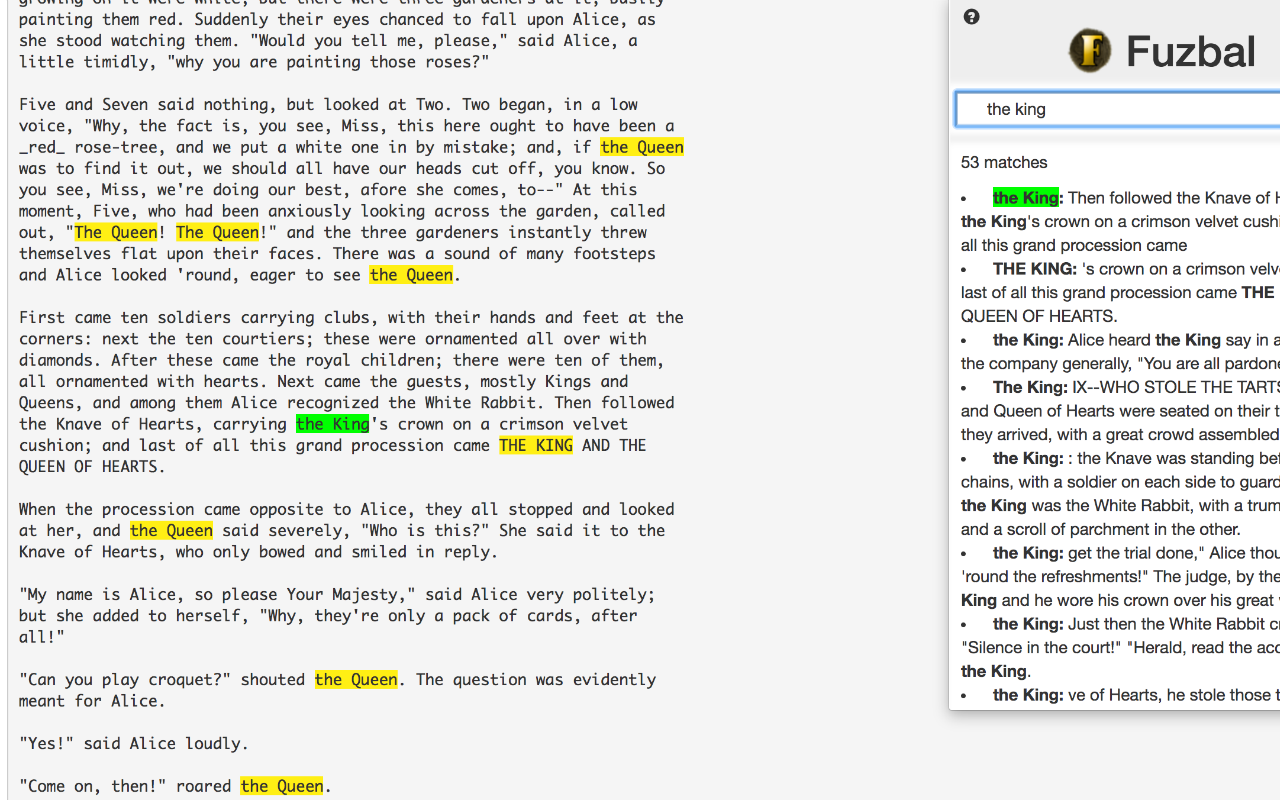Click the bold 'the King' before 'was the White Rabbit'
Screen dimensions: 1280x800
coord(994,505)
